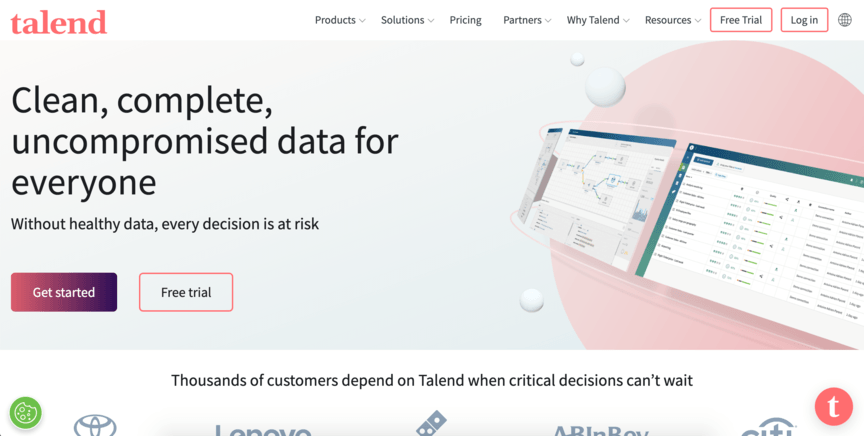Go to the Pricing page
This screenshot has height=436, width=864.
(x=465, y=20)
